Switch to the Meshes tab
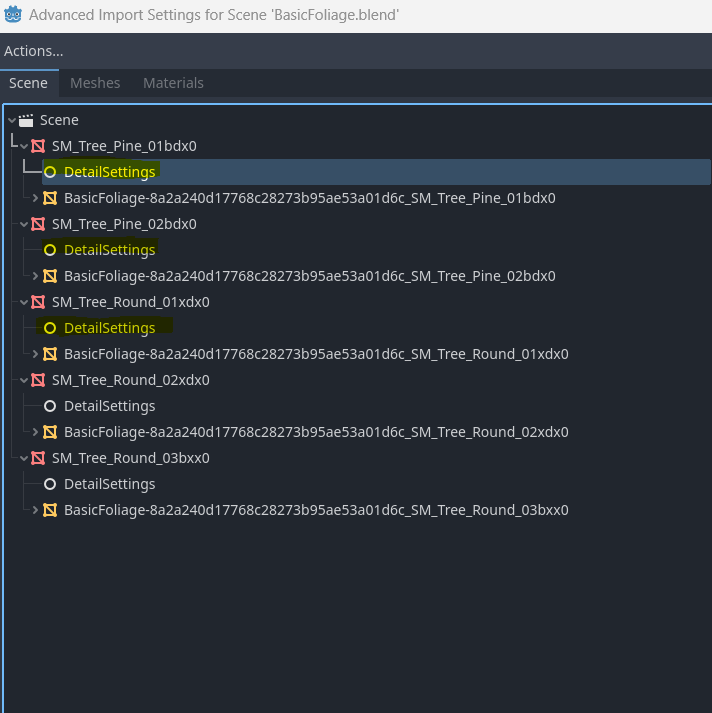 [x=95, y=83]
